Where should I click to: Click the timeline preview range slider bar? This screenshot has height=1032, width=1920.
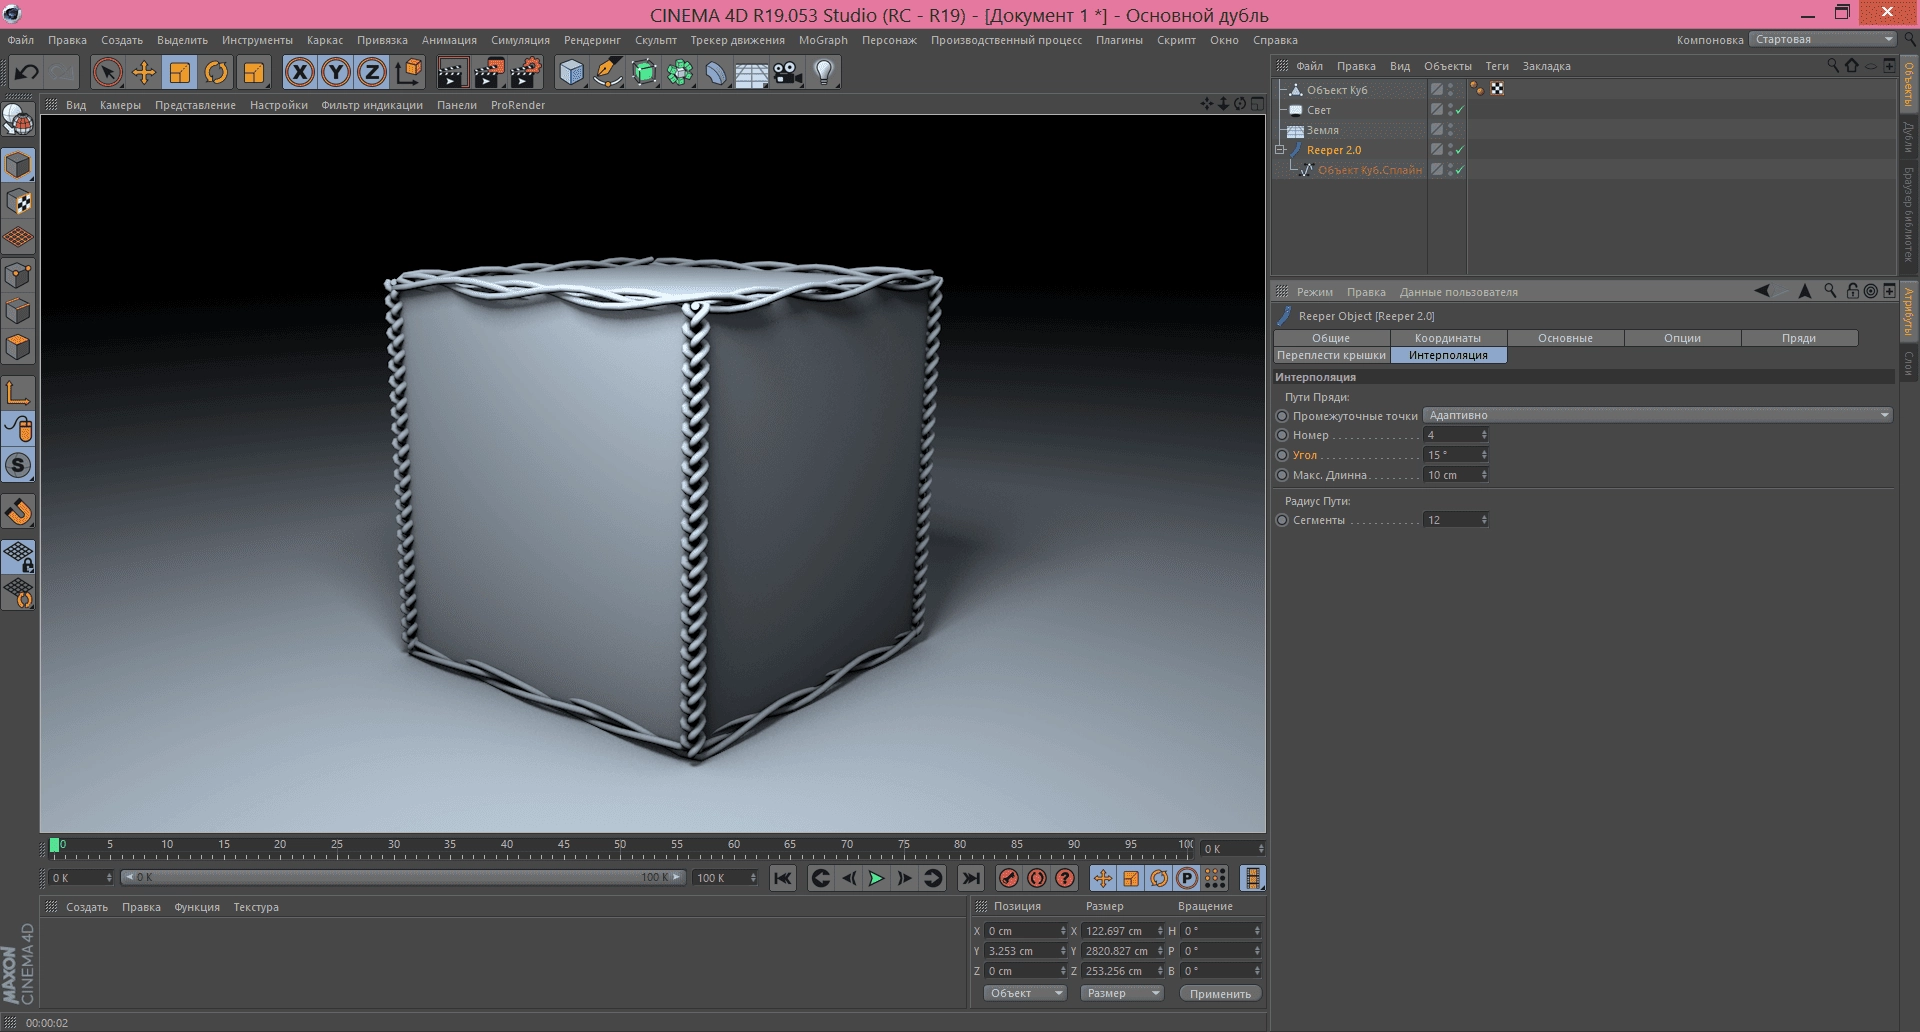[403, 877]
